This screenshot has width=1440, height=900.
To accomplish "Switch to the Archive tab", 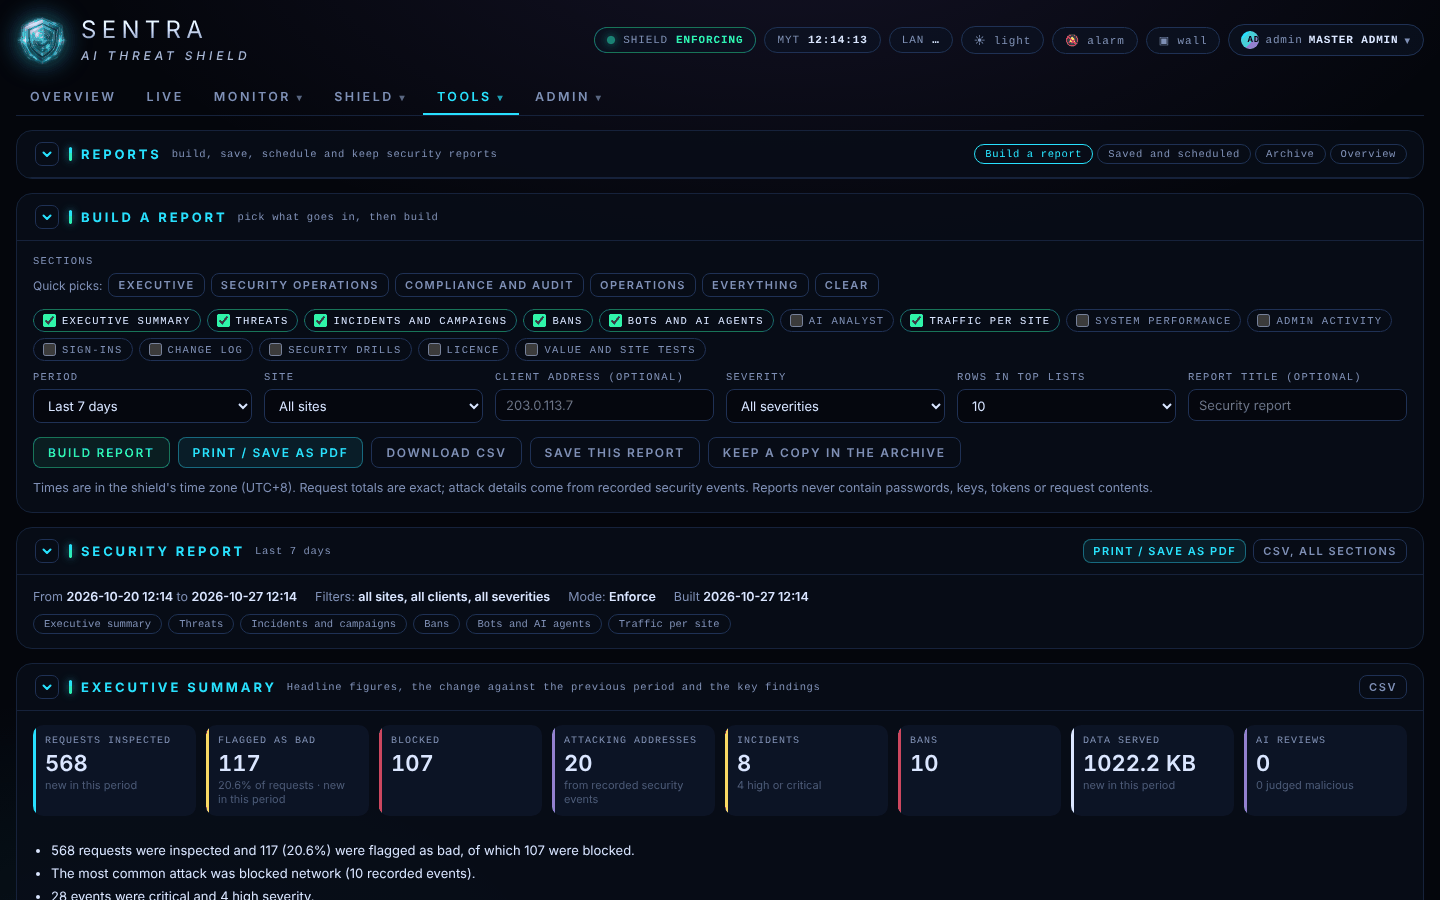I will pos(1290,154).
